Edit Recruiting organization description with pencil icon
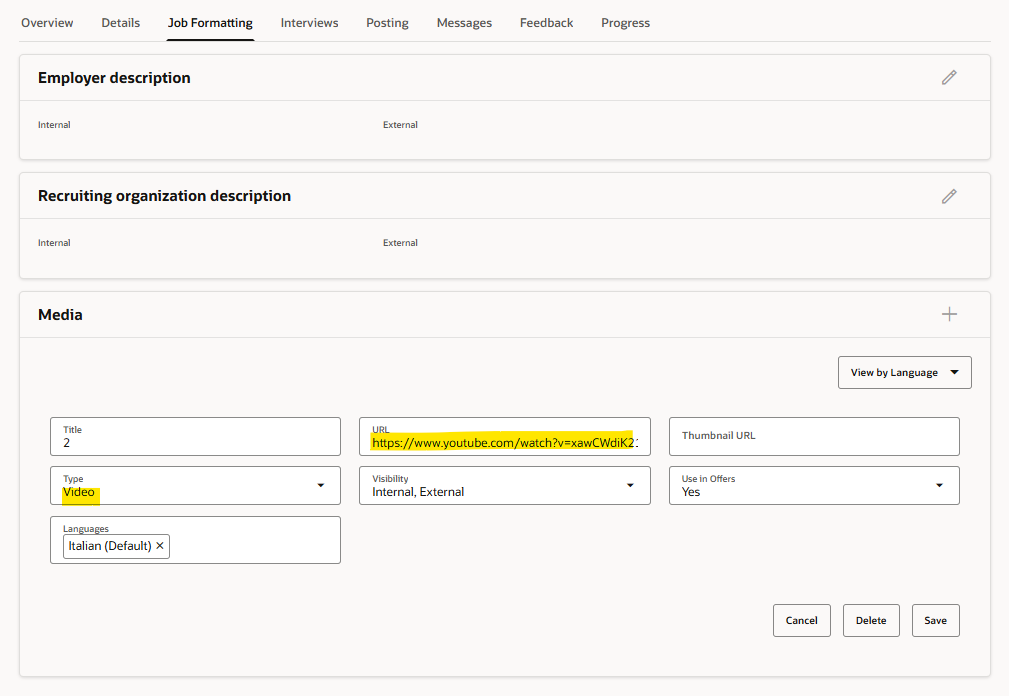Viewport: 1009px width, 696px height. click(x=949, y=196)
